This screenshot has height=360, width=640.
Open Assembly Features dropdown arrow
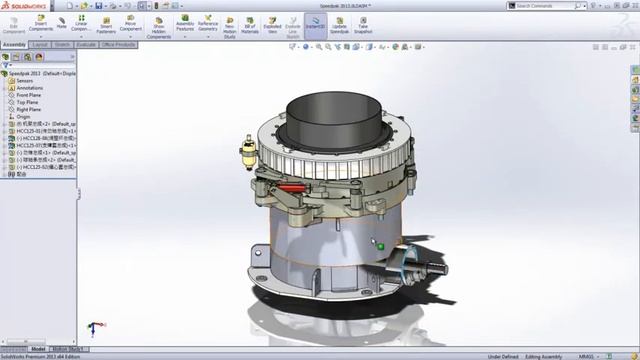coord(185,37)
